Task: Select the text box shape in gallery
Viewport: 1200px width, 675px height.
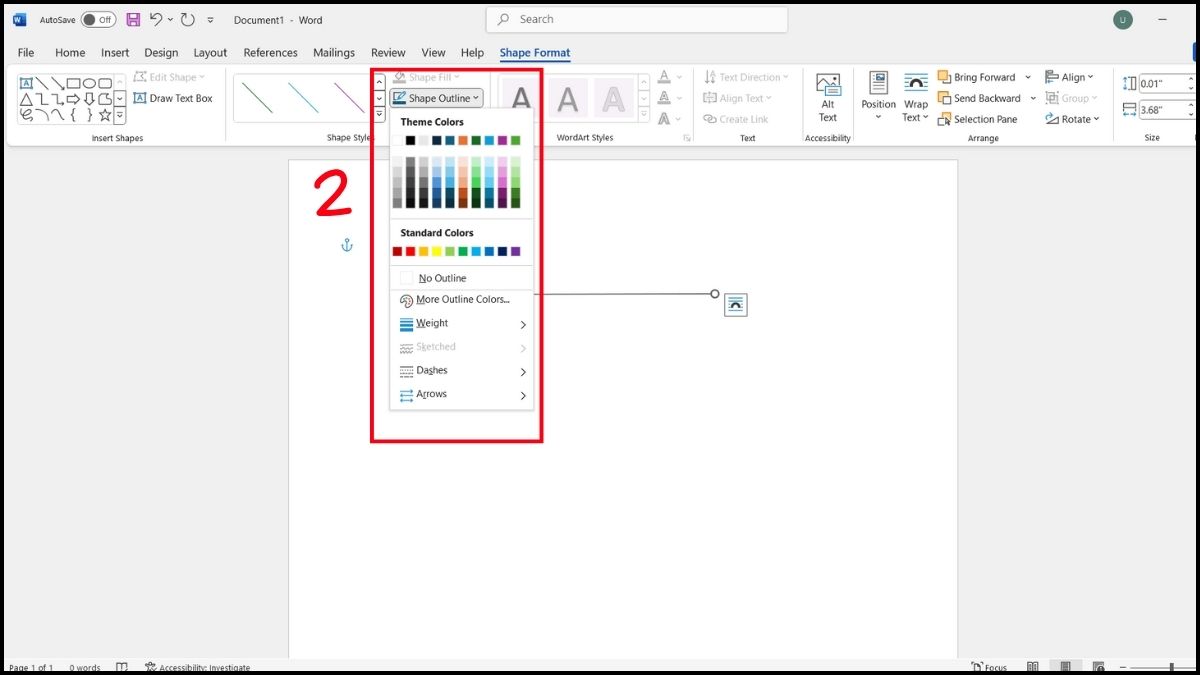Action: (26, 83)
